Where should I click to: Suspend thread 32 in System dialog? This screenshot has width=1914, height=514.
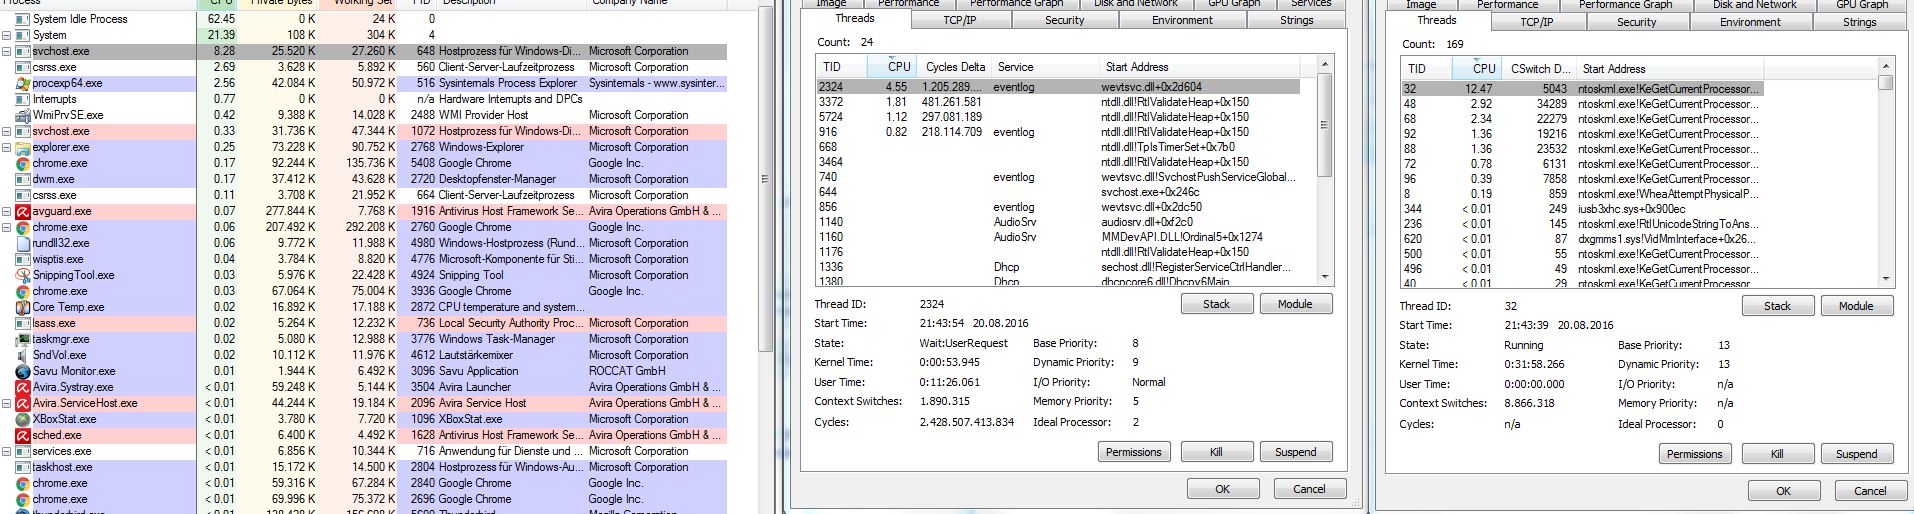[1856, 454]
